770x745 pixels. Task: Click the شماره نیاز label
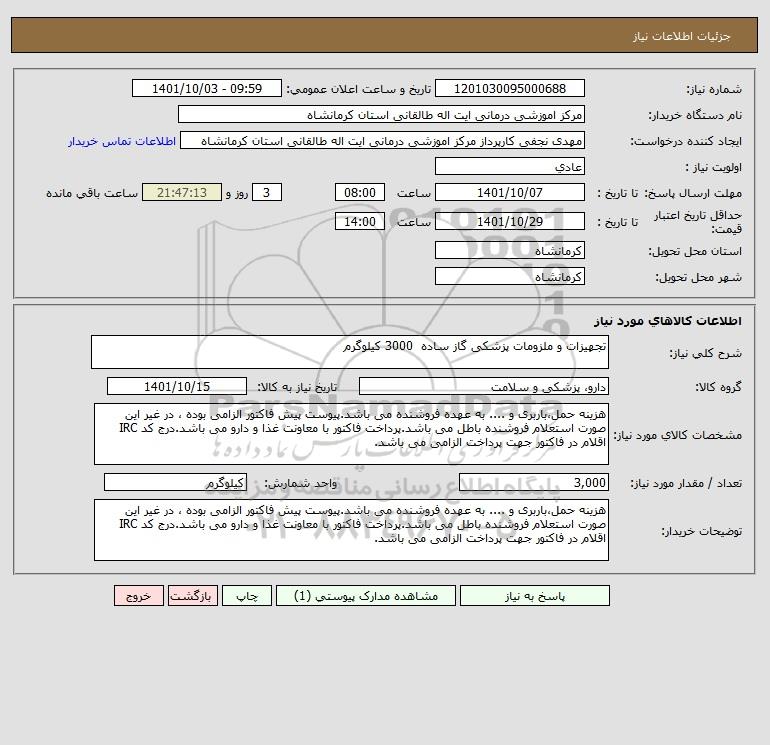point(714,89)
